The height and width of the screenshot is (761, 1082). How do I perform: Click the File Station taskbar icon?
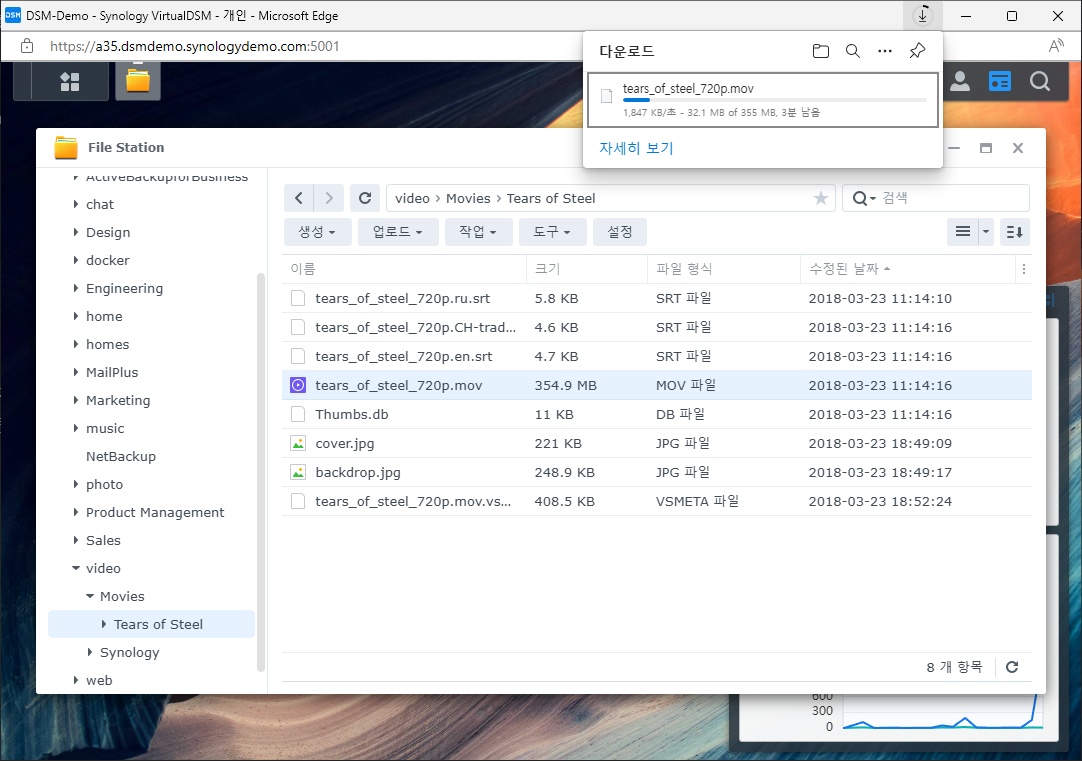[x=138, y=80]
